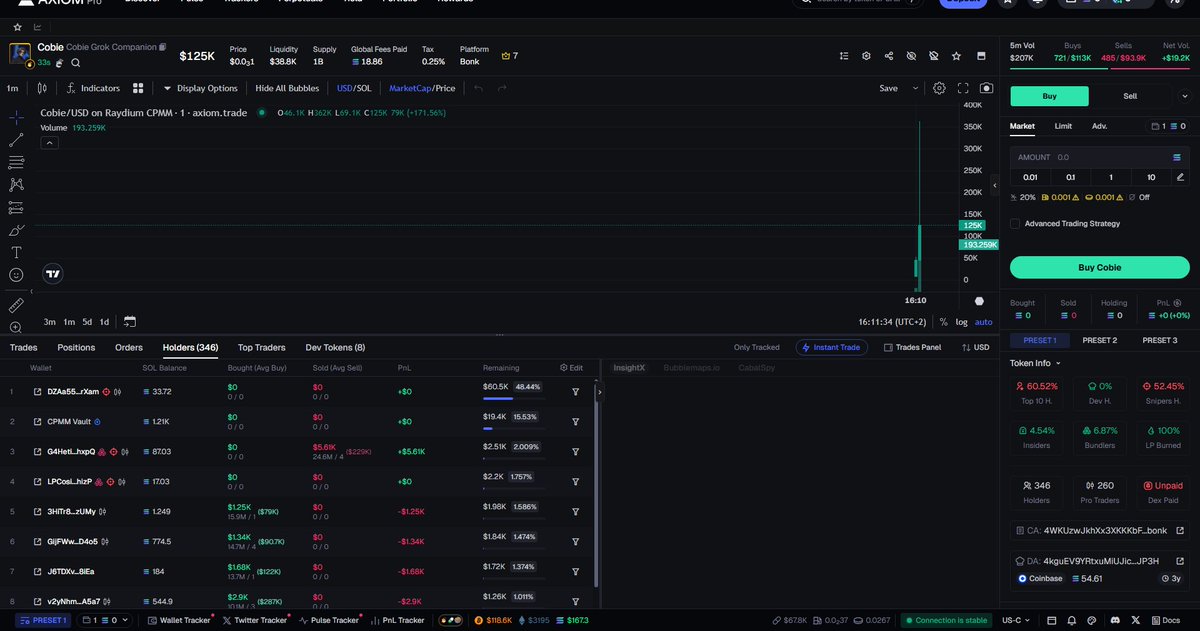Open the Display Options dropdown
Screen dimensions: 1200x631
point(200,88)
